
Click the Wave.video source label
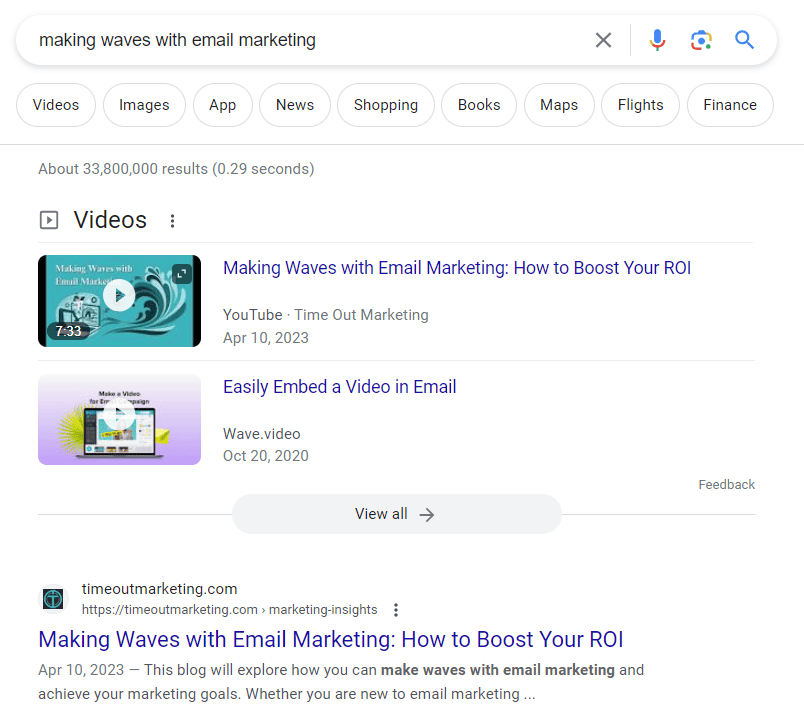(262, 434)
